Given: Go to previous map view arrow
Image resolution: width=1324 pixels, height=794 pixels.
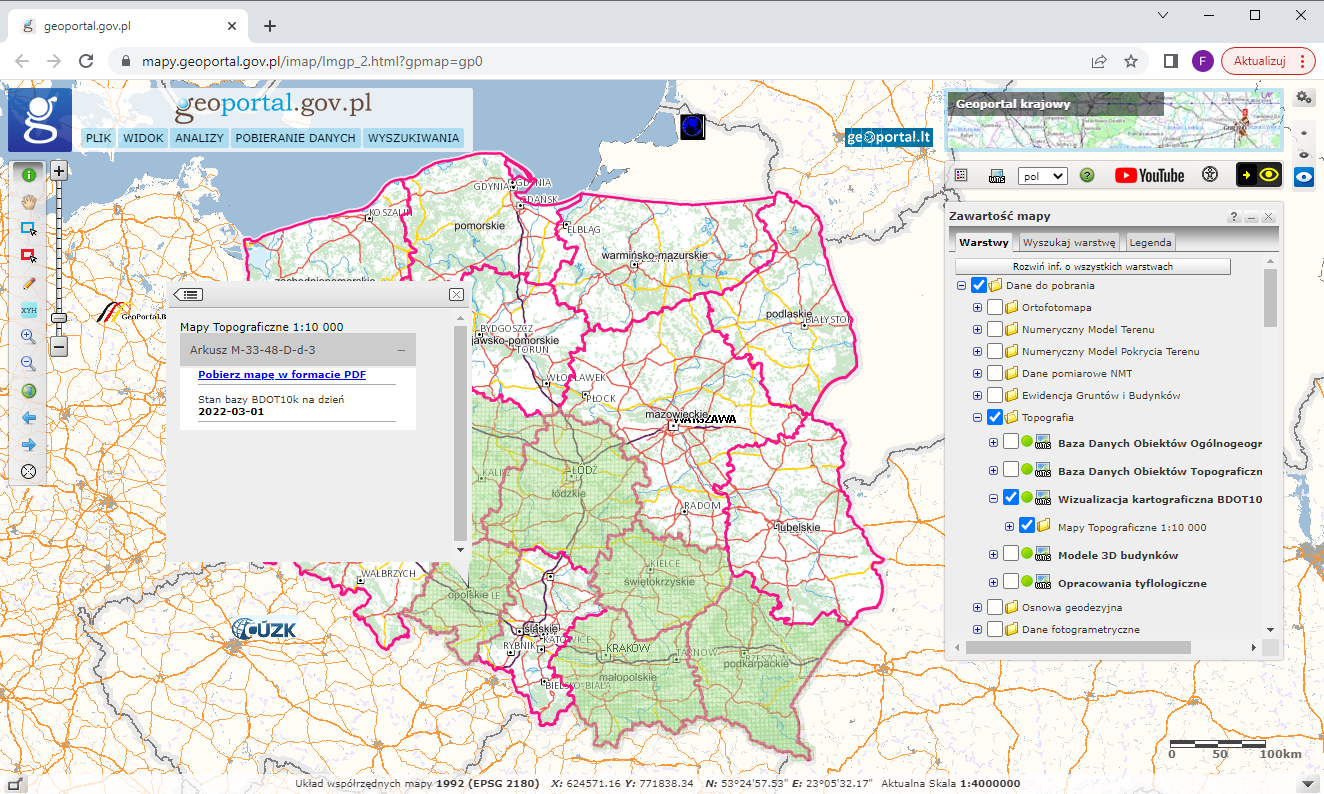Looking at the screenshot, I should click(28, 418).
